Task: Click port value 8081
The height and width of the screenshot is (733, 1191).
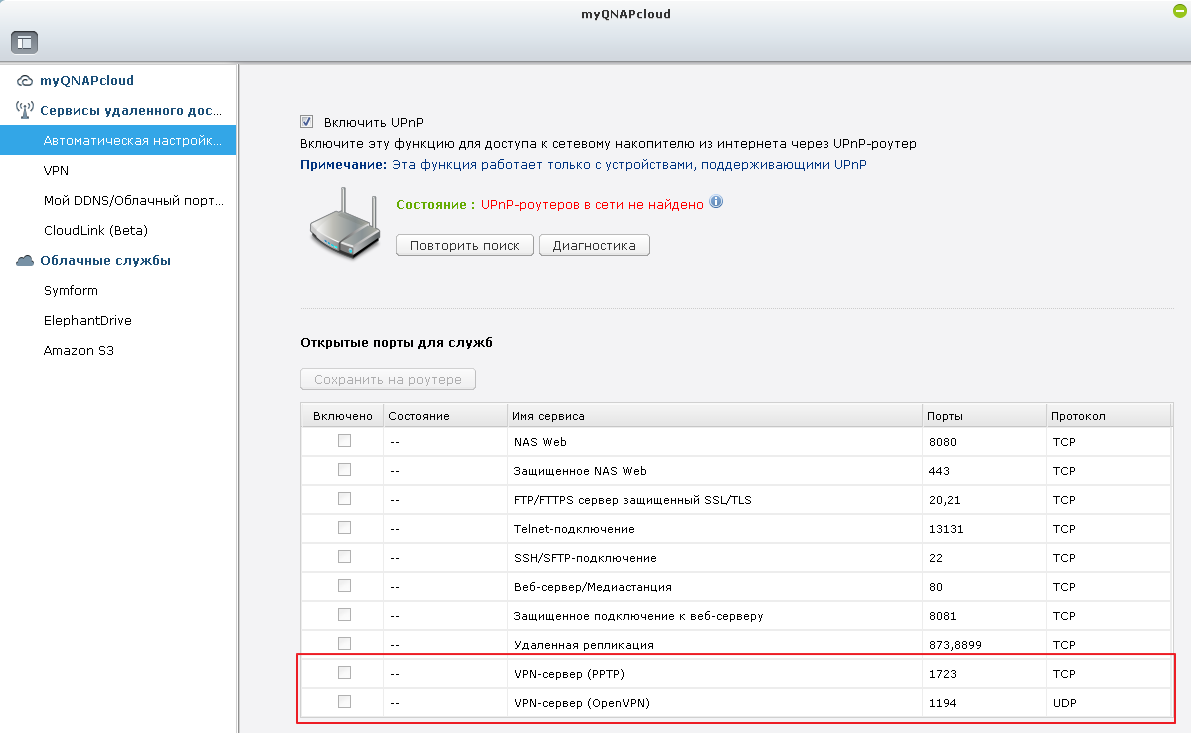Action: [943, 616]
